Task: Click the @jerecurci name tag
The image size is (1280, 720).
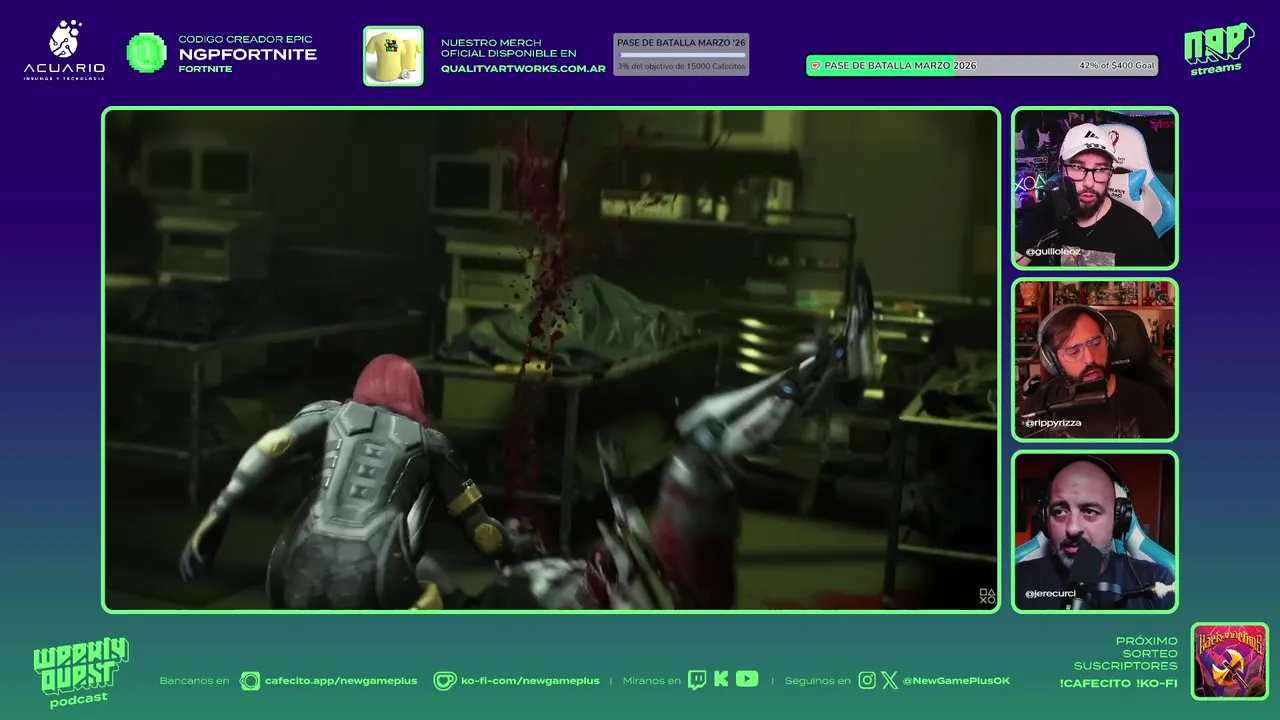Action: [1050, 594]
